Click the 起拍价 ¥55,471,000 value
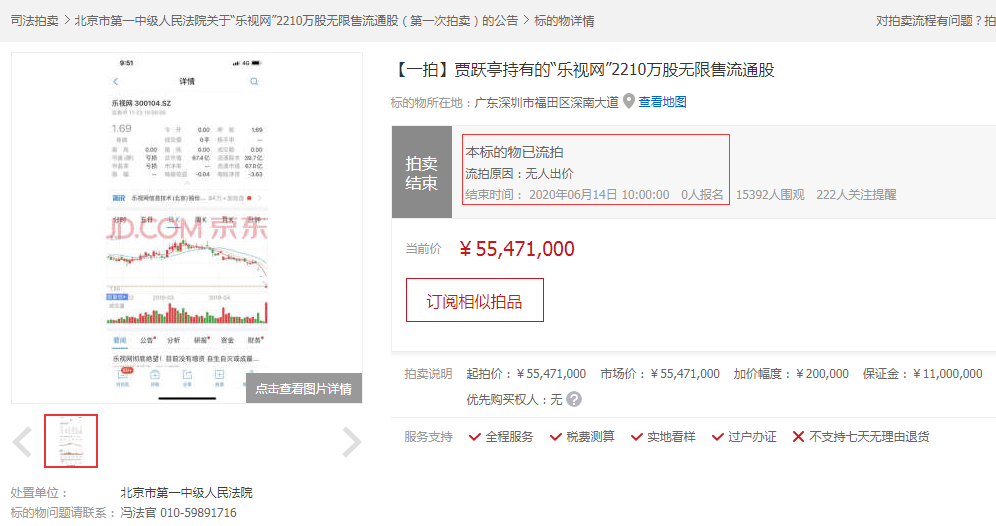This screenshot has width=996, height=526. (551, 374)
